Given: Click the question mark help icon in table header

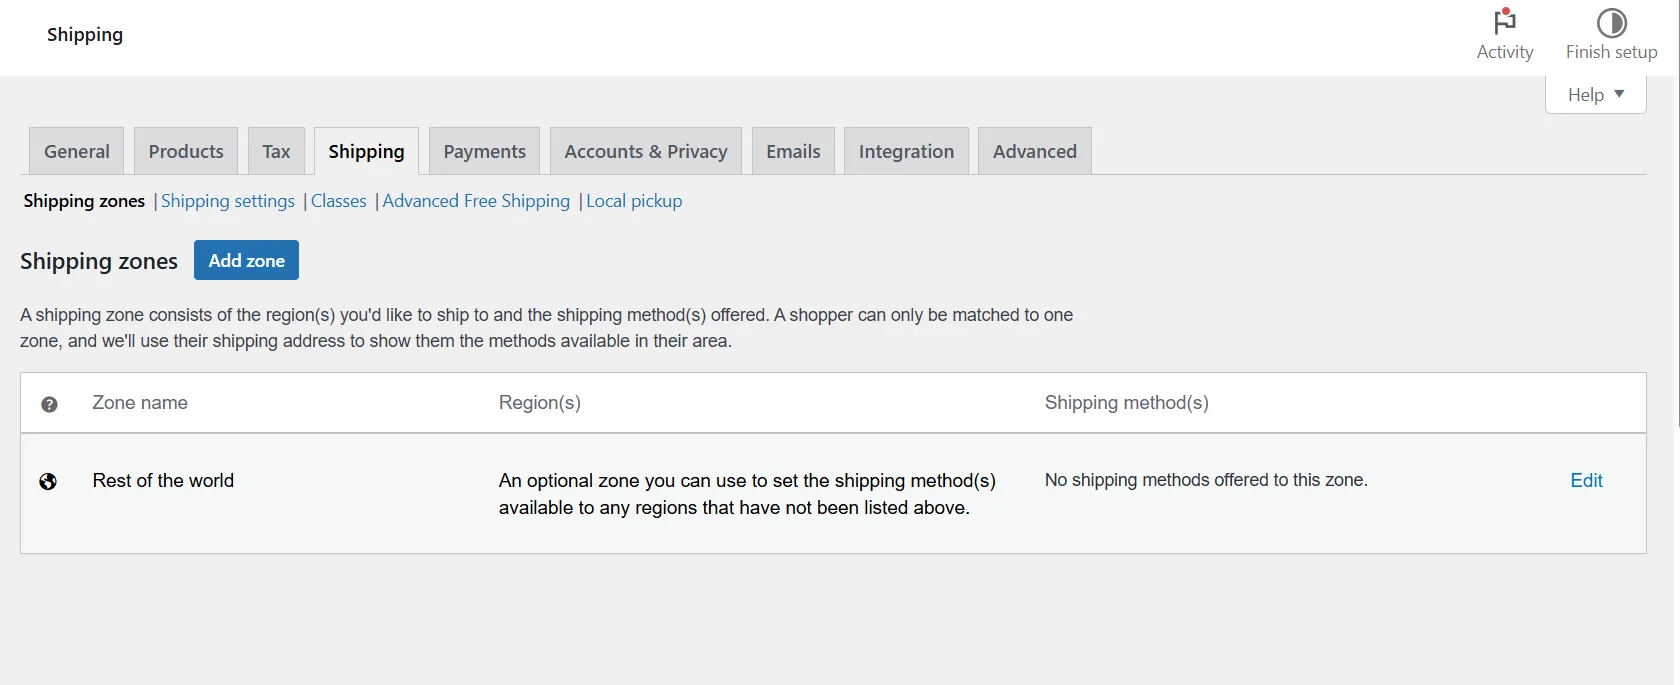Looking at the screenshot, I should coord(49,404).
